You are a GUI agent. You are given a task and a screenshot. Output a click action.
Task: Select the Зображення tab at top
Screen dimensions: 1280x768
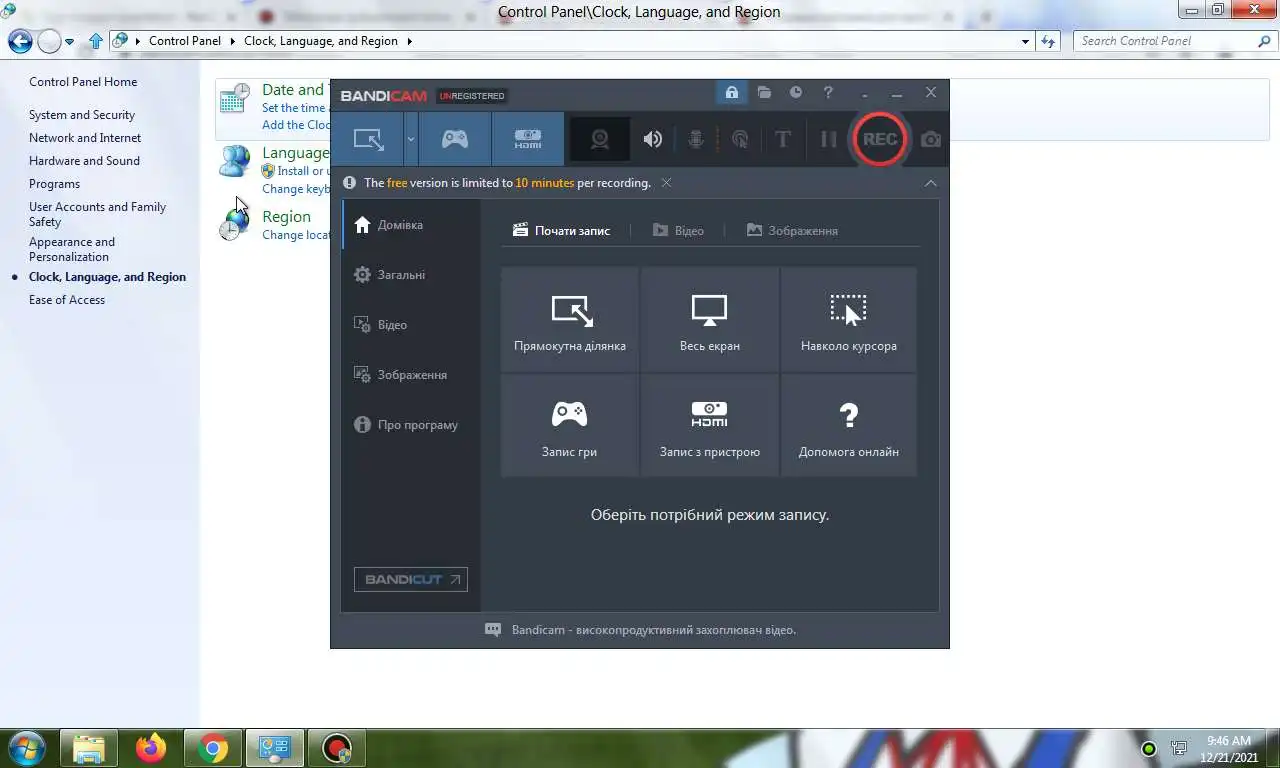[792, 230]
